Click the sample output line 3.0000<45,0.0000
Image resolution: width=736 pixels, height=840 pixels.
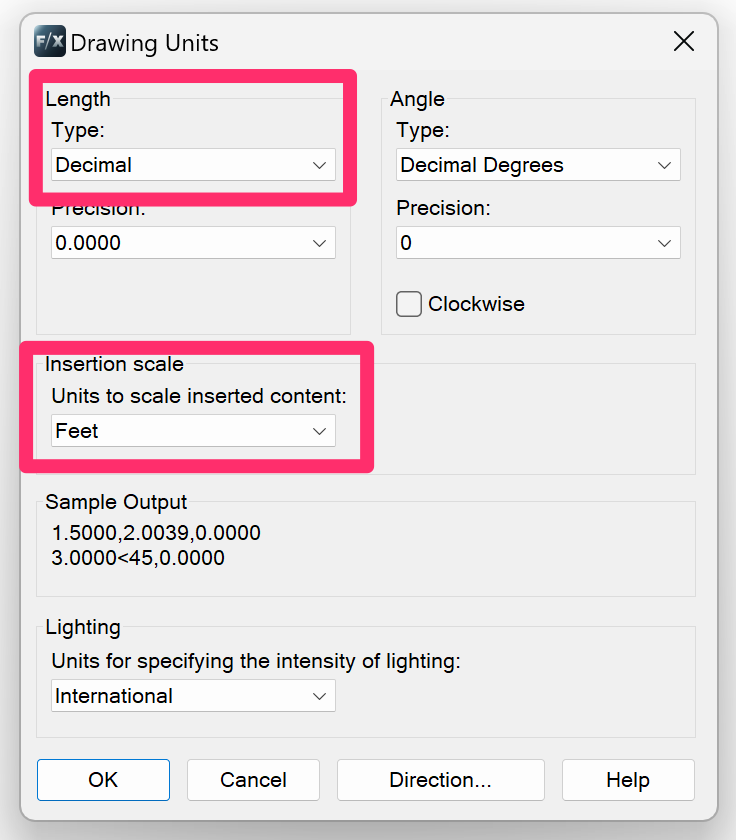click(x=138, y=558)
